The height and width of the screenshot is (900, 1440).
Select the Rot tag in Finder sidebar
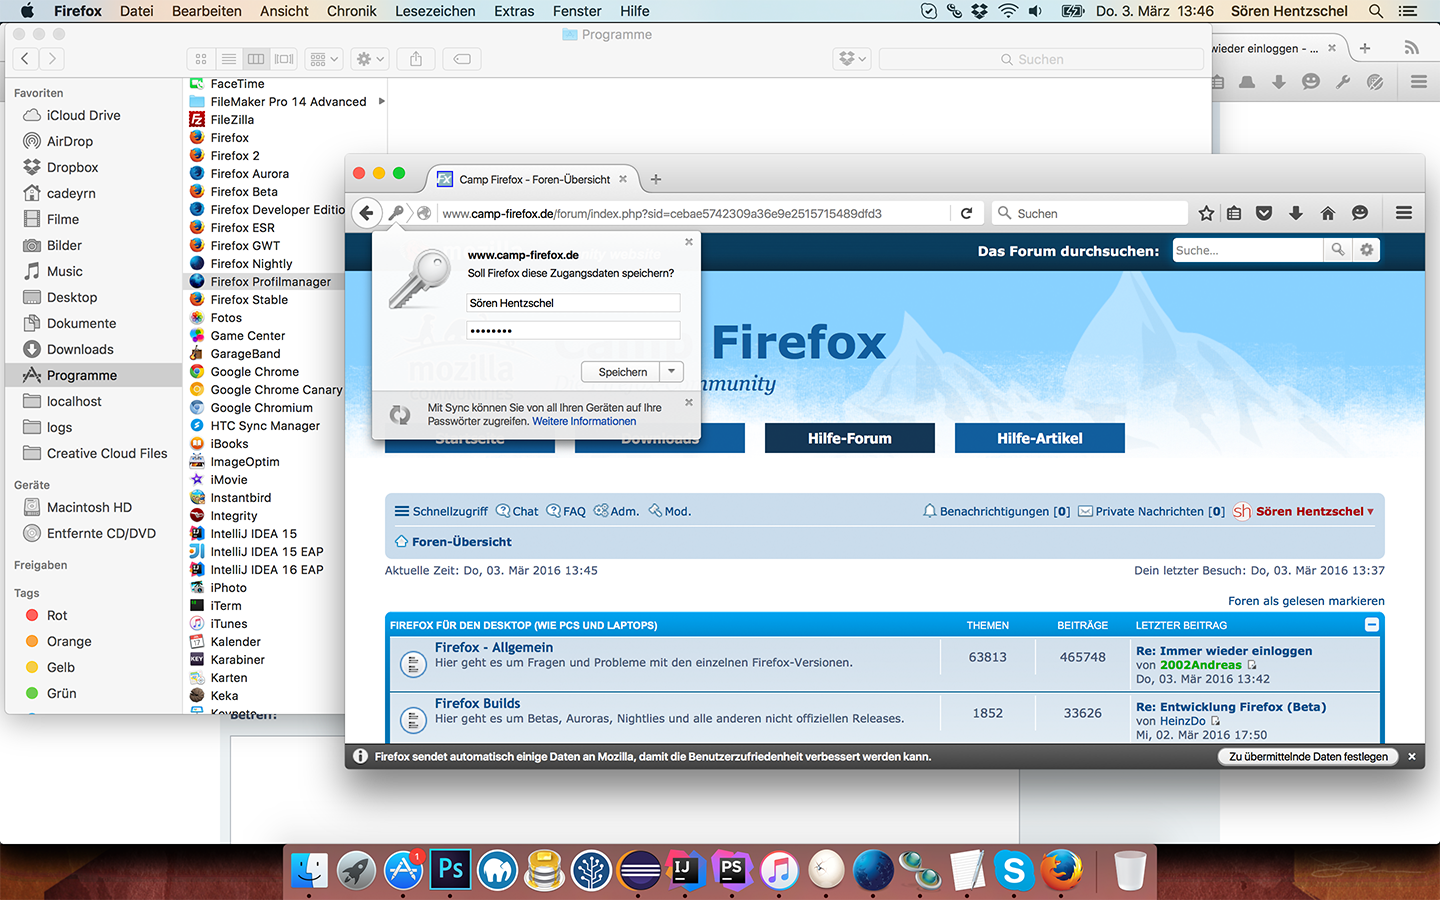point(57,615)
